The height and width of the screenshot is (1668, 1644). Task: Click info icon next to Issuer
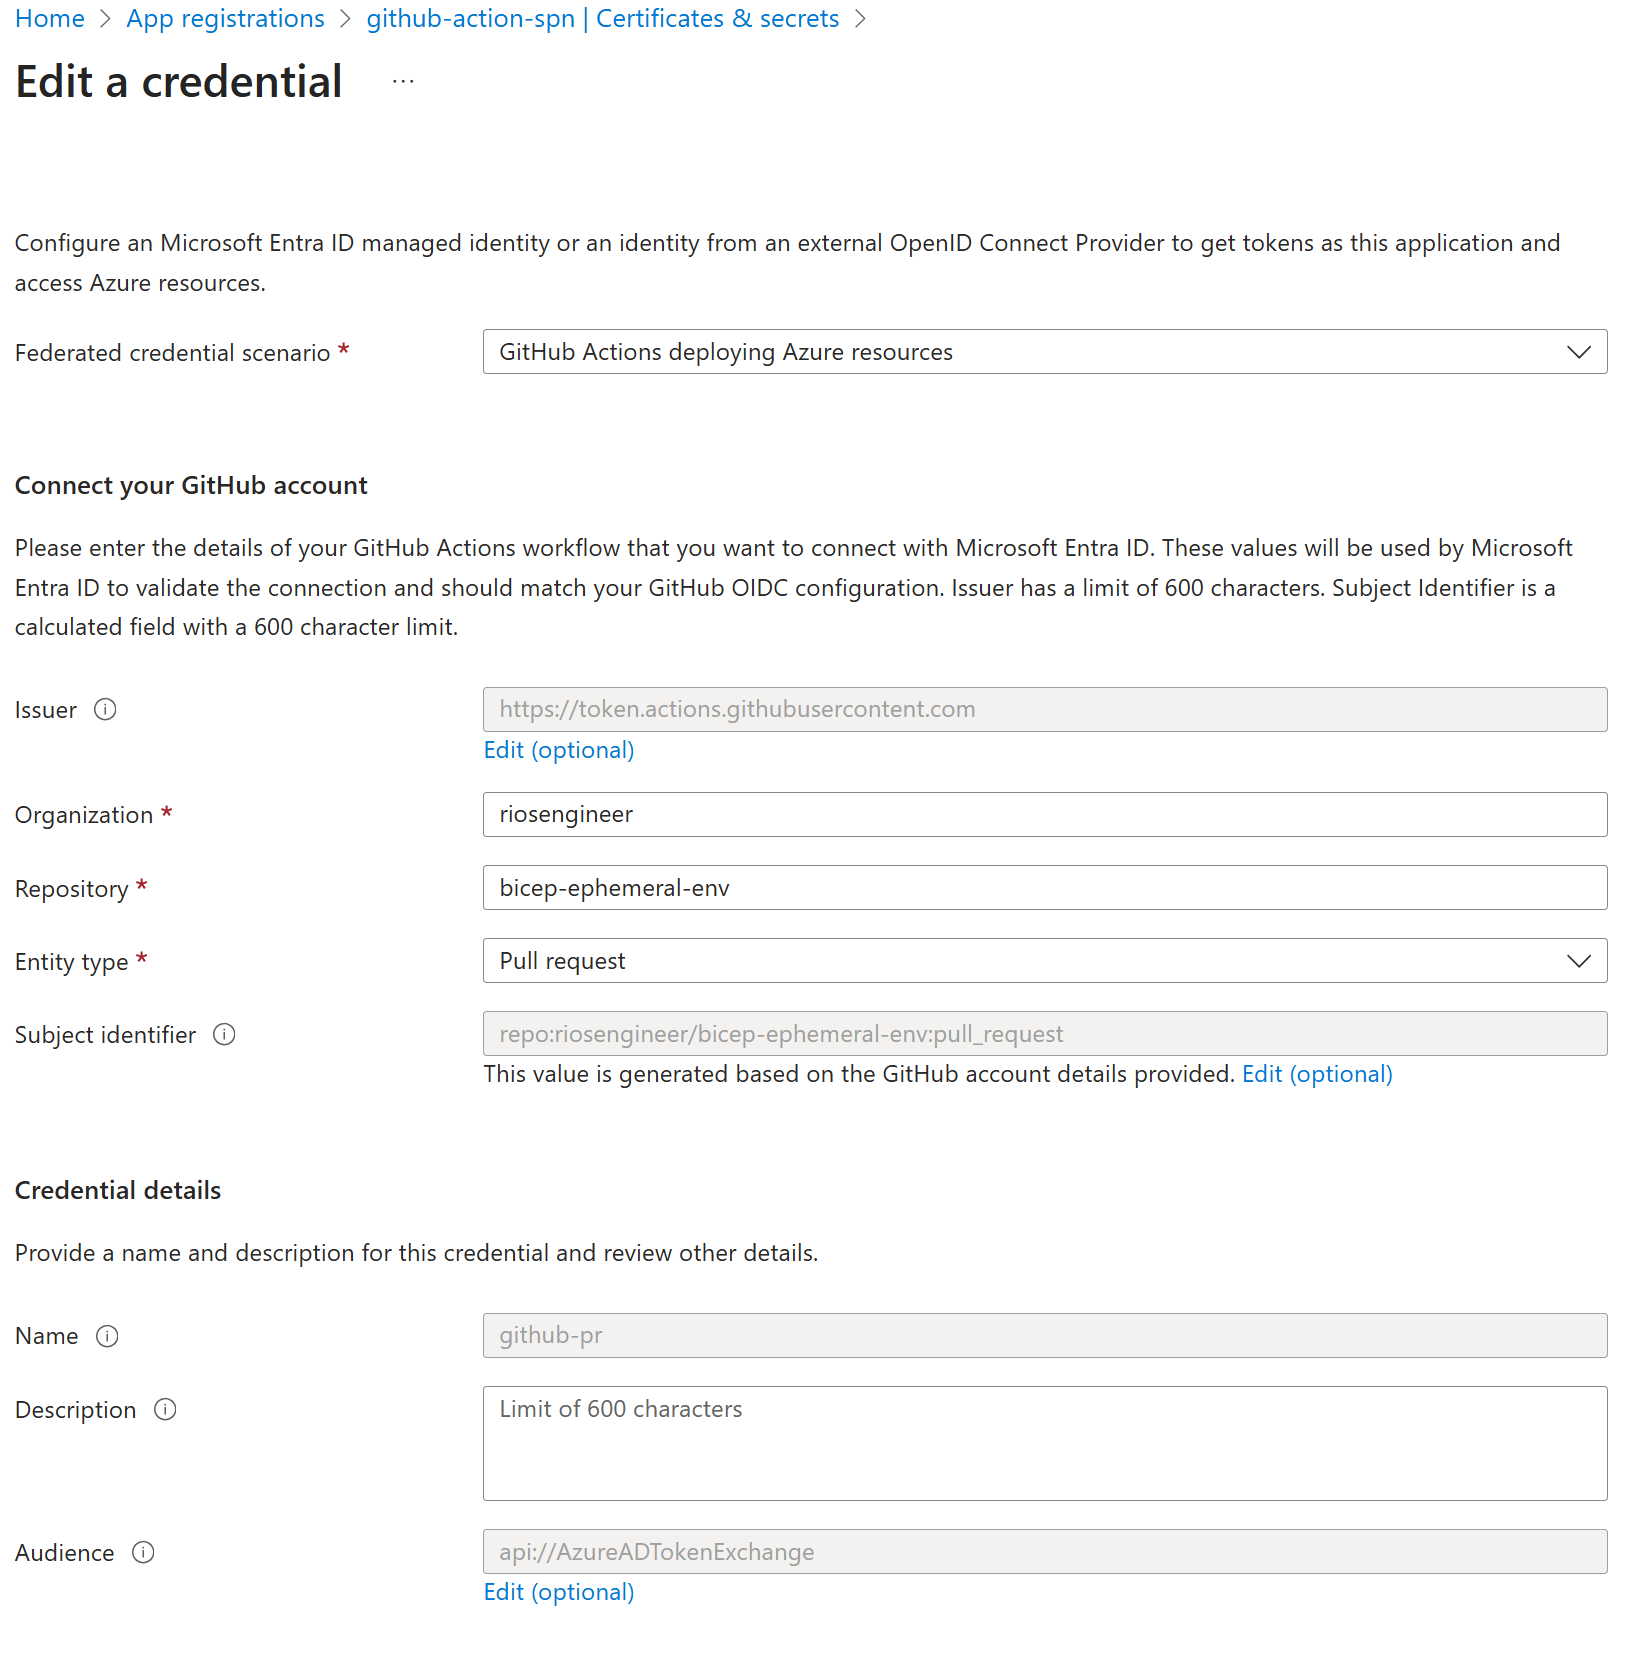tap(105, 710)
